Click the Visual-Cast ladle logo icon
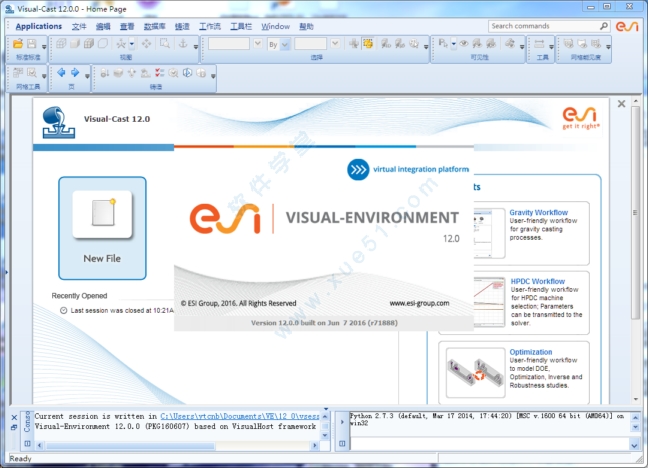The width and height of the screenshot is (648, 468). pos(58,122)
